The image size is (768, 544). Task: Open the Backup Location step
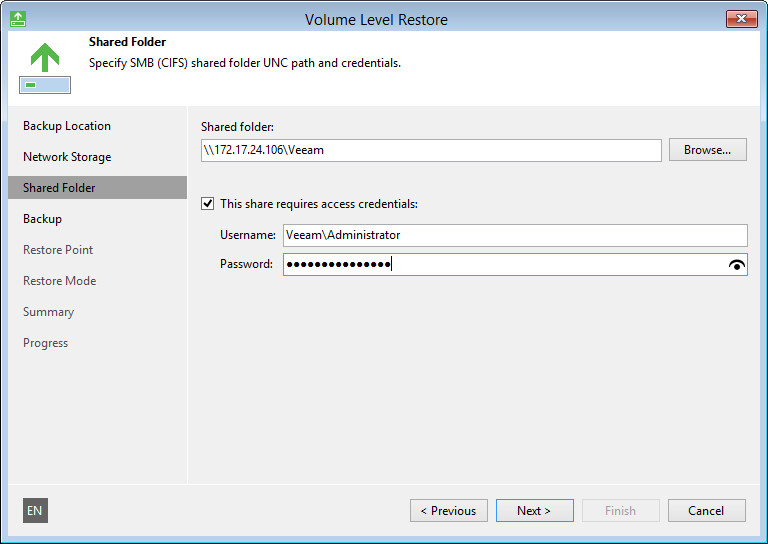[67, 126]
